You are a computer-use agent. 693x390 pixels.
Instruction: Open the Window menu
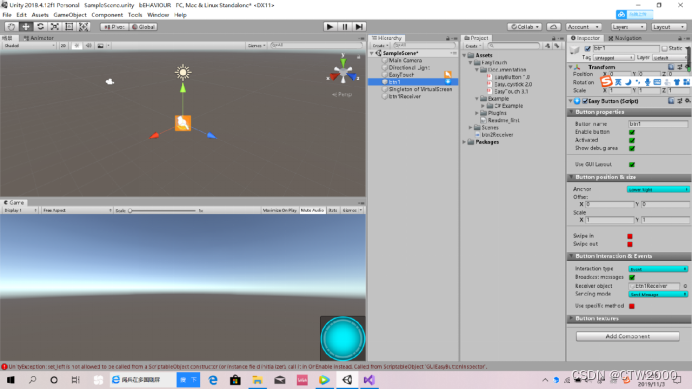(x=158, y=15)
